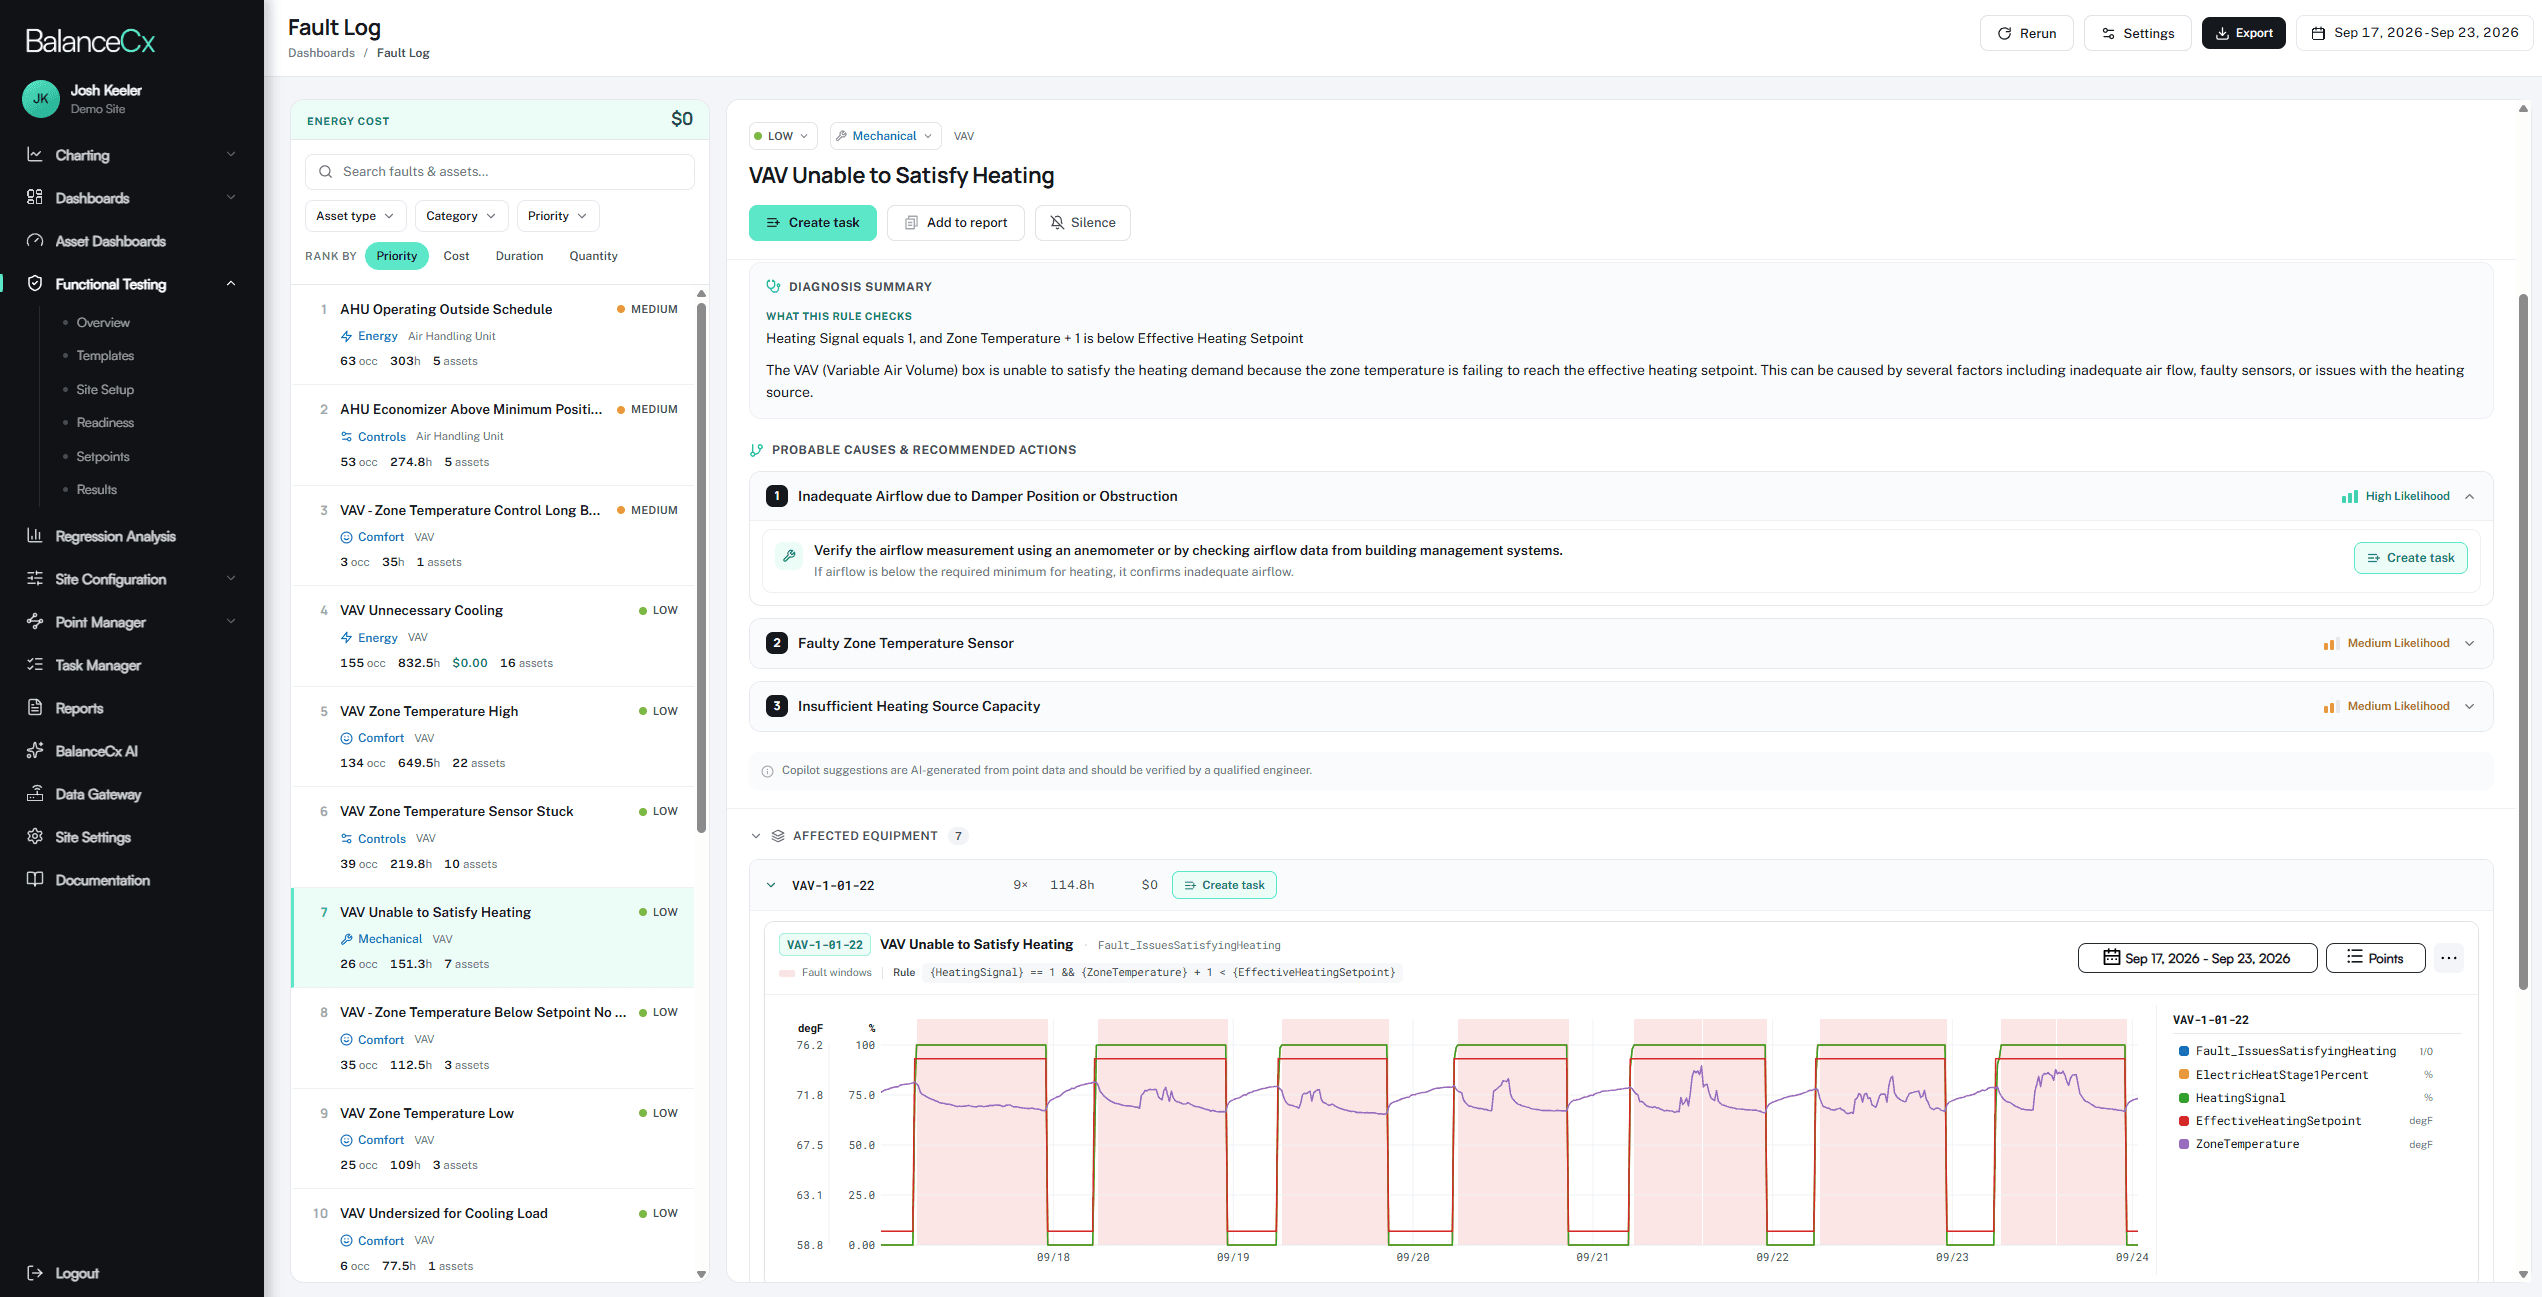Screen dimensions: 2542x1297
Task: Click the JK user avatar
Action: [41, 99]
